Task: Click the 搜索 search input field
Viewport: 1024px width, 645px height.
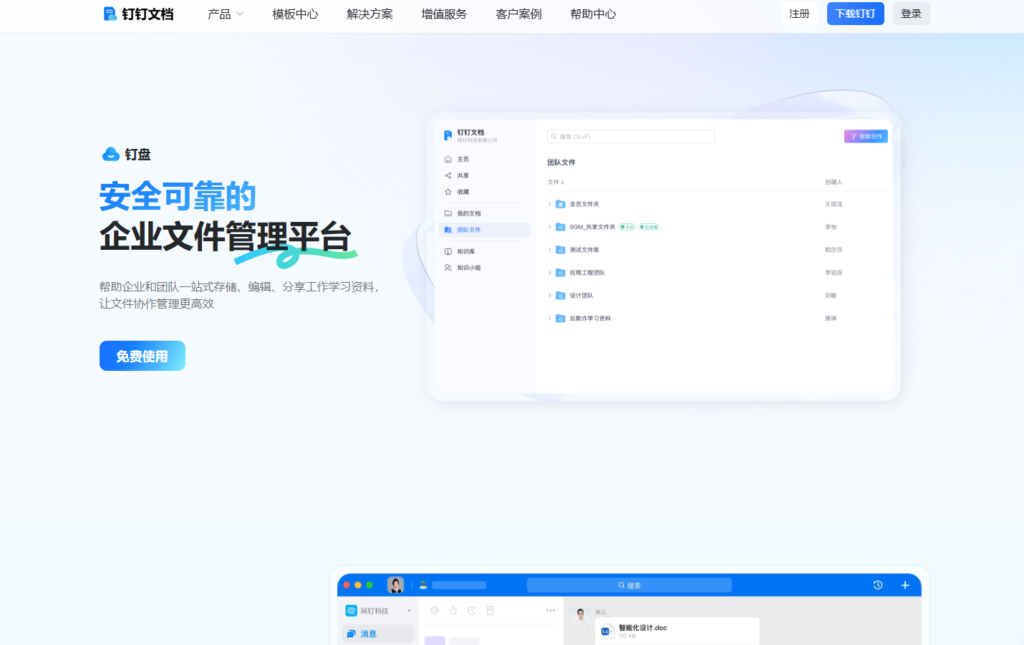Action: click(631, 135)
